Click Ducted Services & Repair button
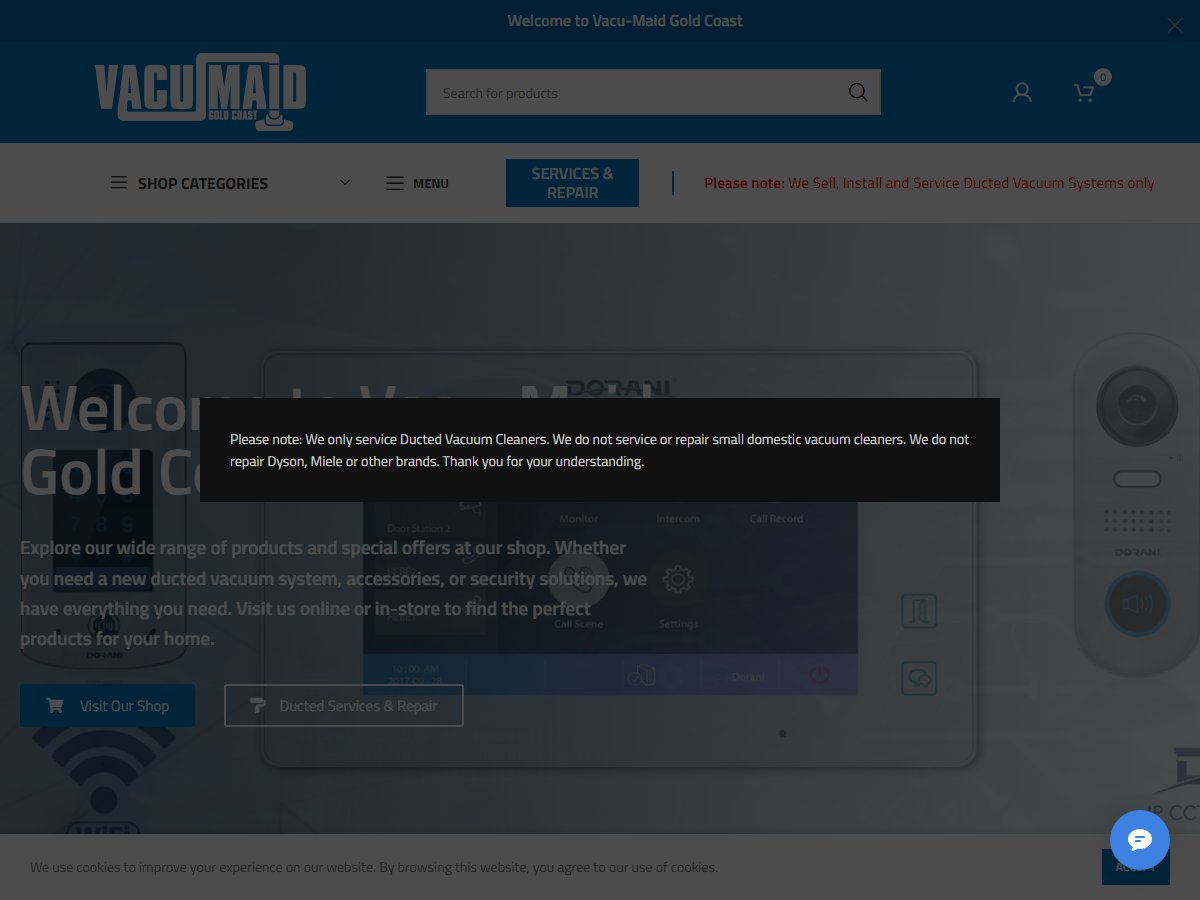 tap(344, 706)
